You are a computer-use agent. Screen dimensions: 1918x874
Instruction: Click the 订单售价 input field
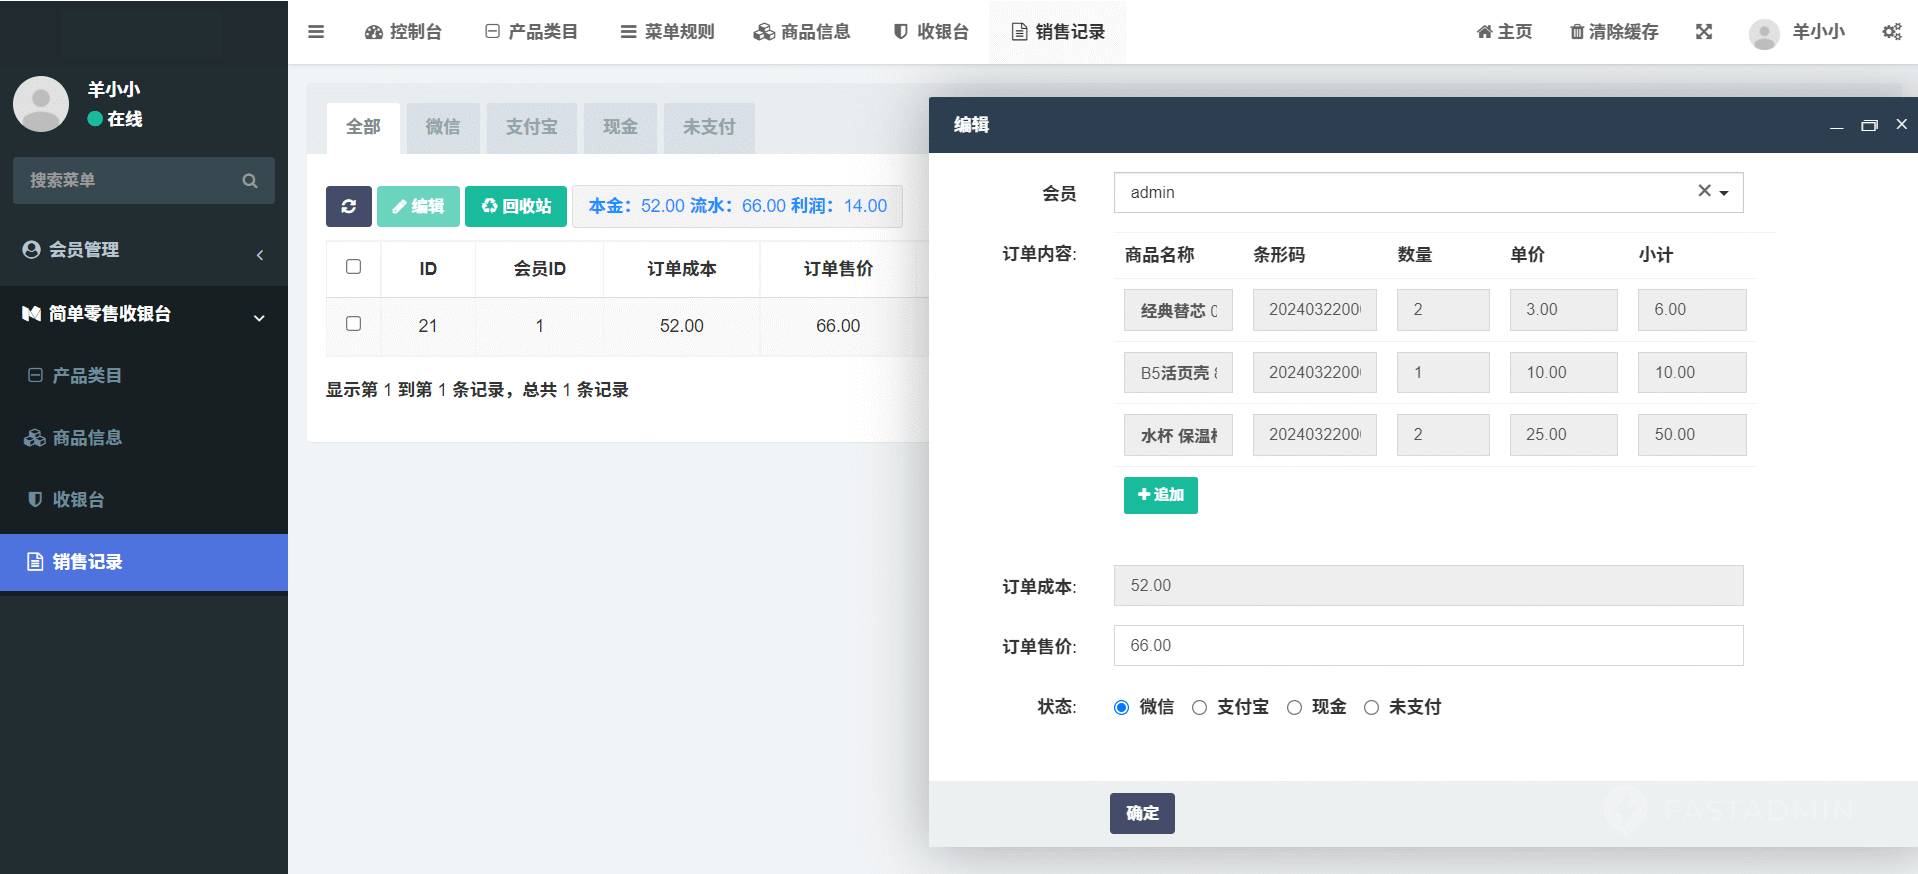coord(1428,646)
